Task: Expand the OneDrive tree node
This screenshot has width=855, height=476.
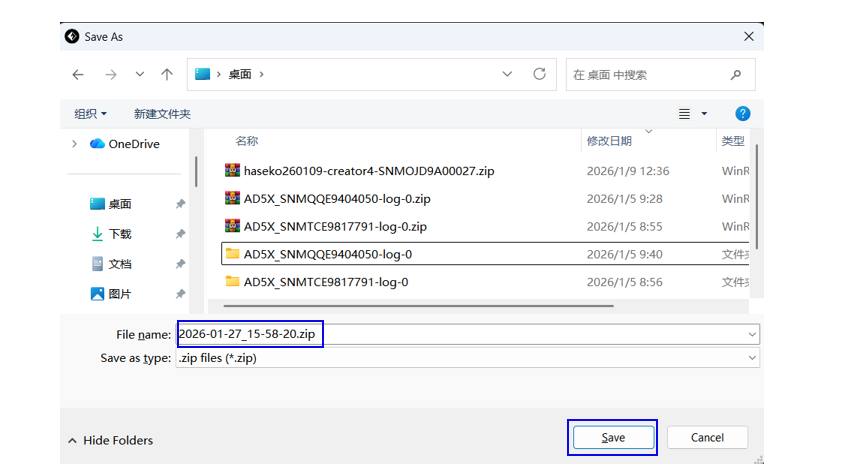Action: pos(74,144)
